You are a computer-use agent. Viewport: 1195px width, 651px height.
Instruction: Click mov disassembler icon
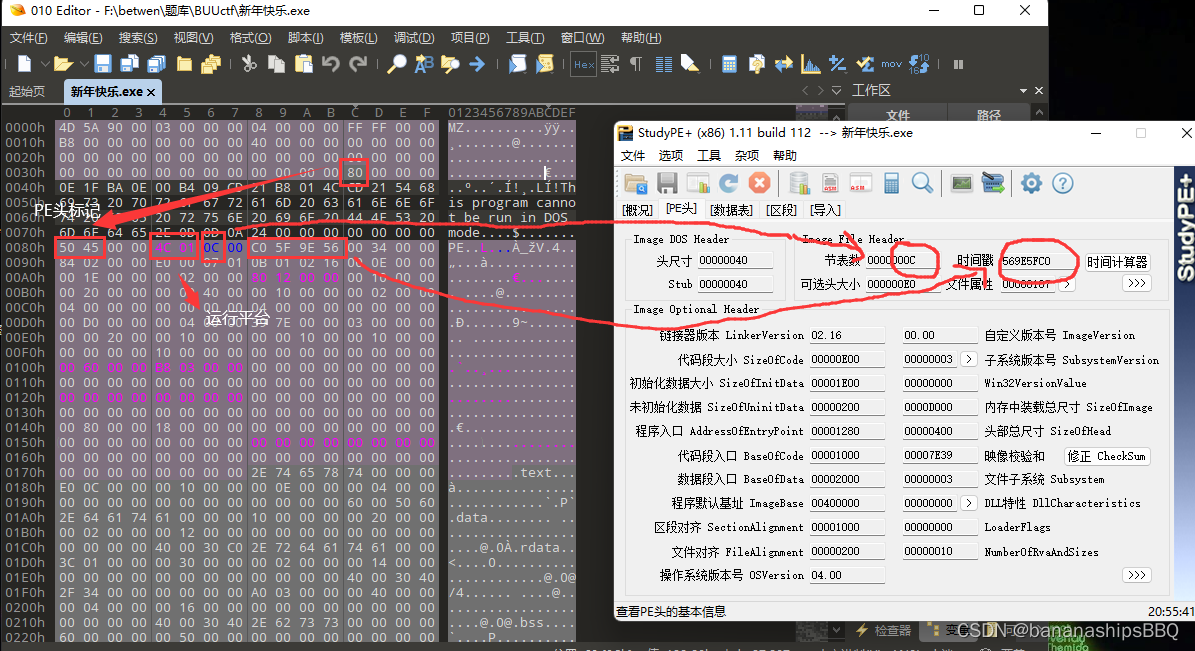[x=891, y=64]
